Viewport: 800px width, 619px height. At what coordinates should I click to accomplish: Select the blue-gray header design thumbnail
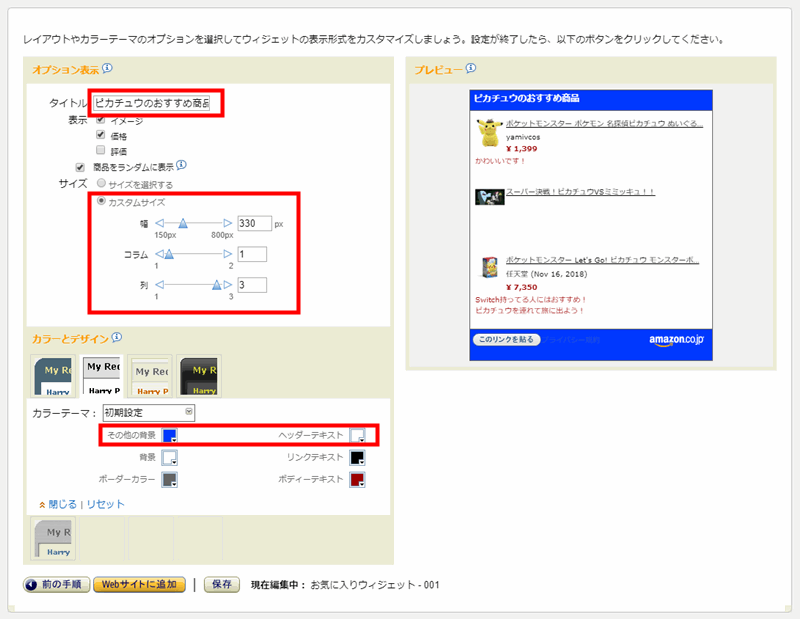[x=53, y=376]
